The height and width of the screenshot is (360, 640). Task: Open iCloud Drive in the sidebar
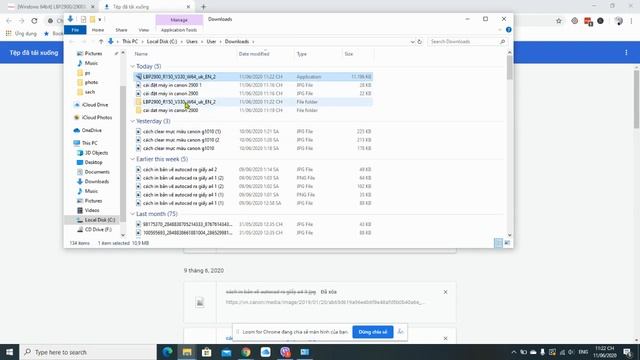click(95, 105)
